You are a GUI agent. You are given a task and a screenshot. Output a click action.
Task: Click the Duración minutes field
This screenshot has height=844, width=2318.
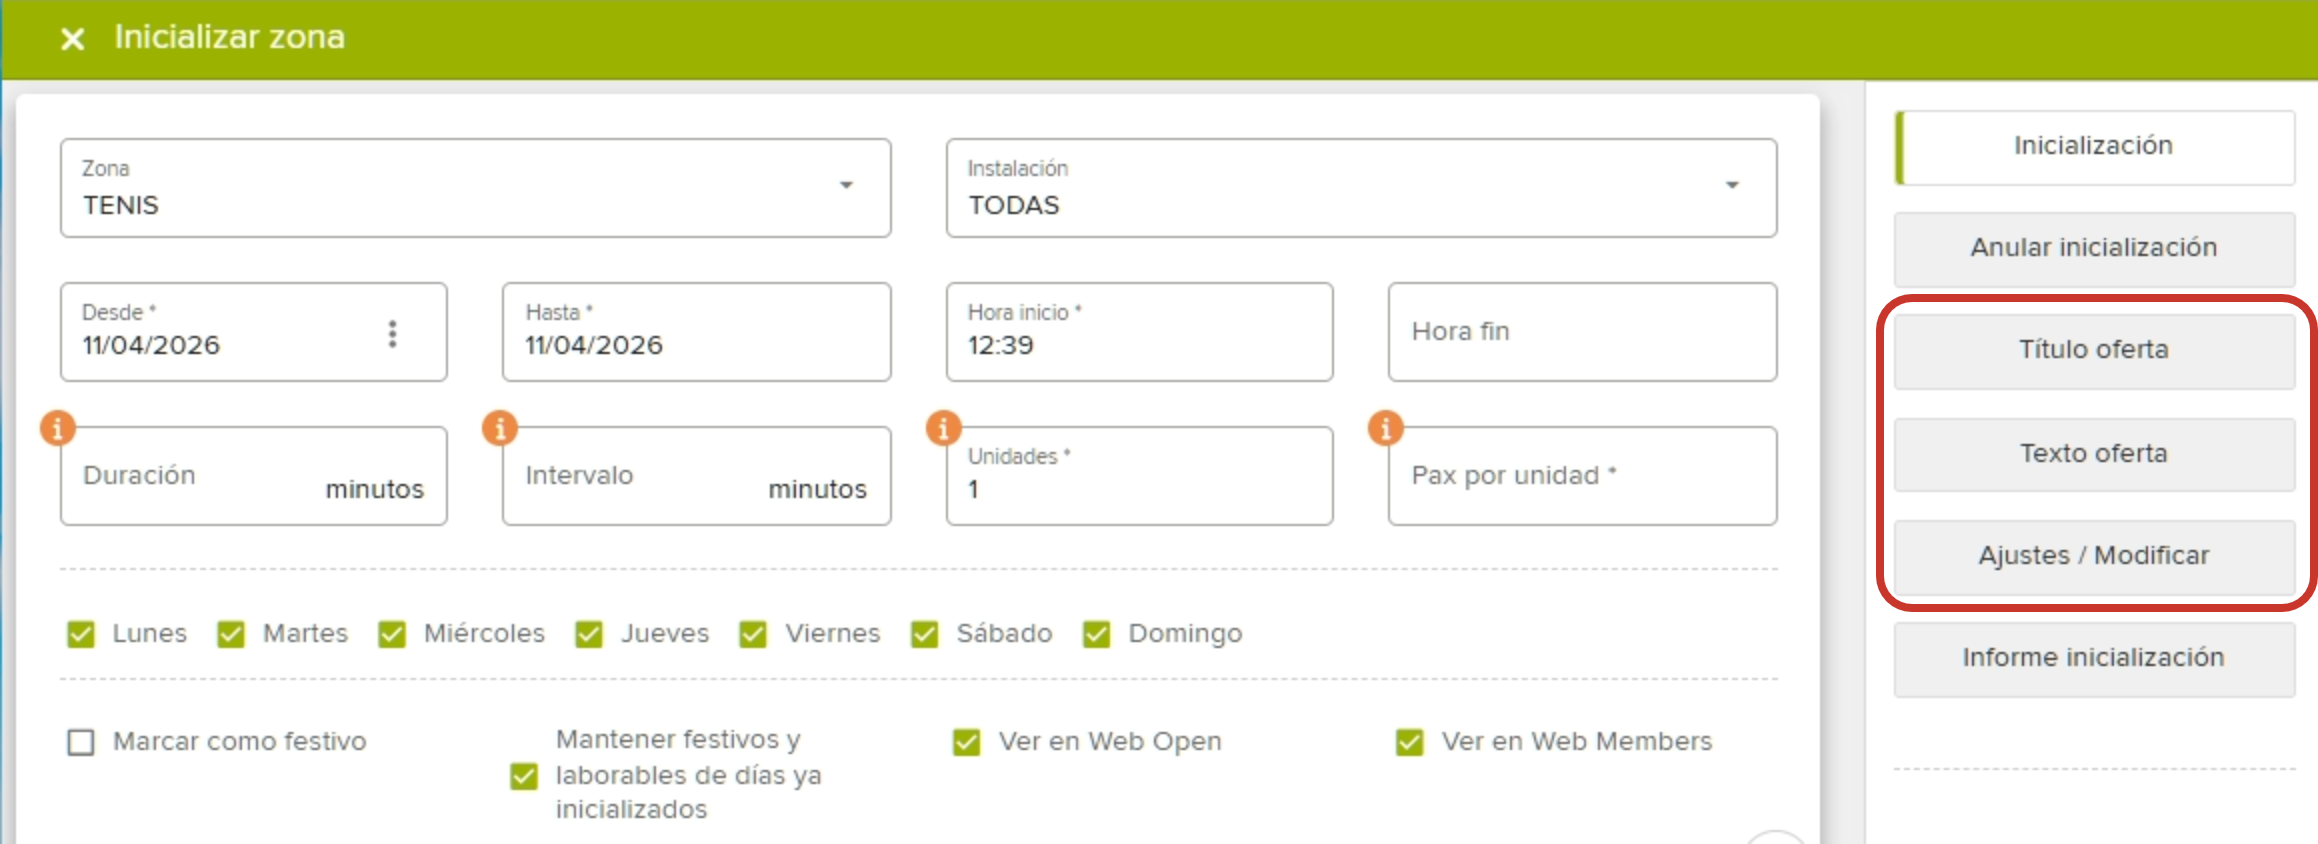(254, 476)
